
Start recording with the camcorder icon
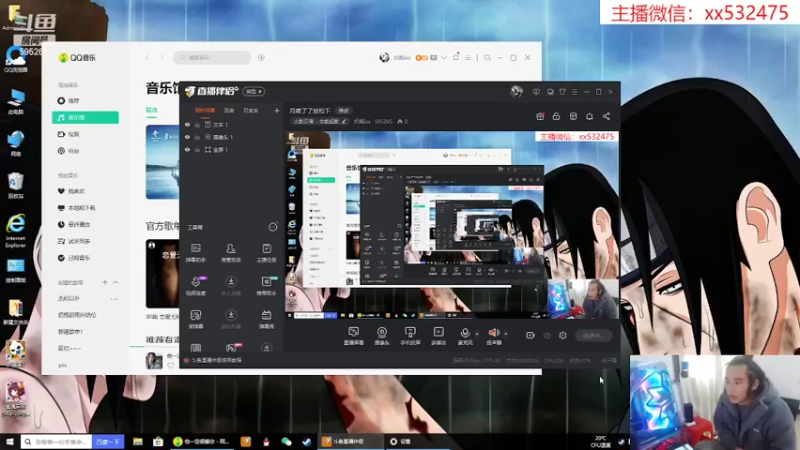(x=530, y=335)
